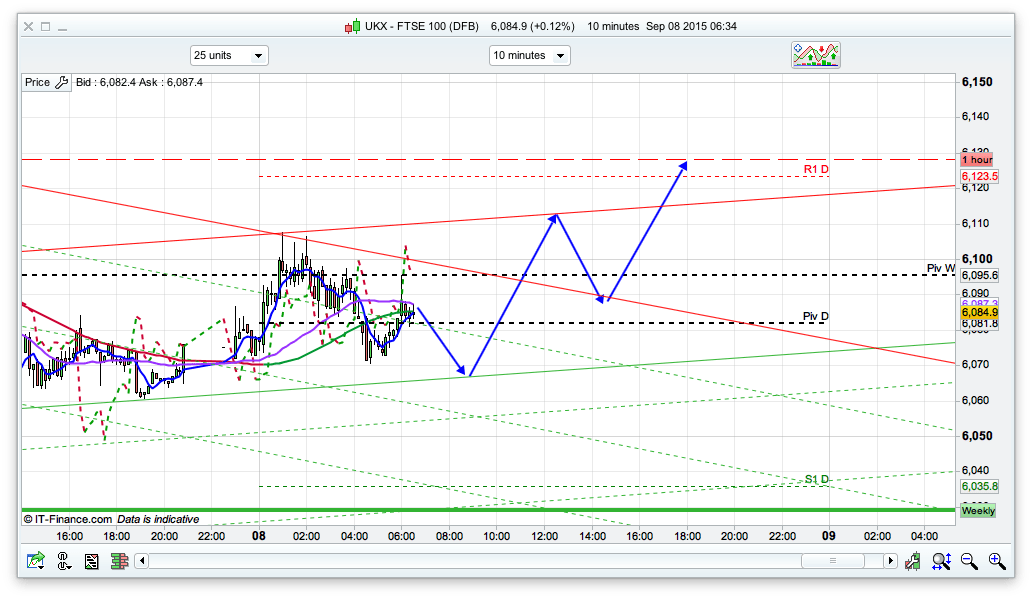Click the magnifier with vertical arrows icon
Image resolution: width=1032 pixels, height=599 pixels.
941,561
